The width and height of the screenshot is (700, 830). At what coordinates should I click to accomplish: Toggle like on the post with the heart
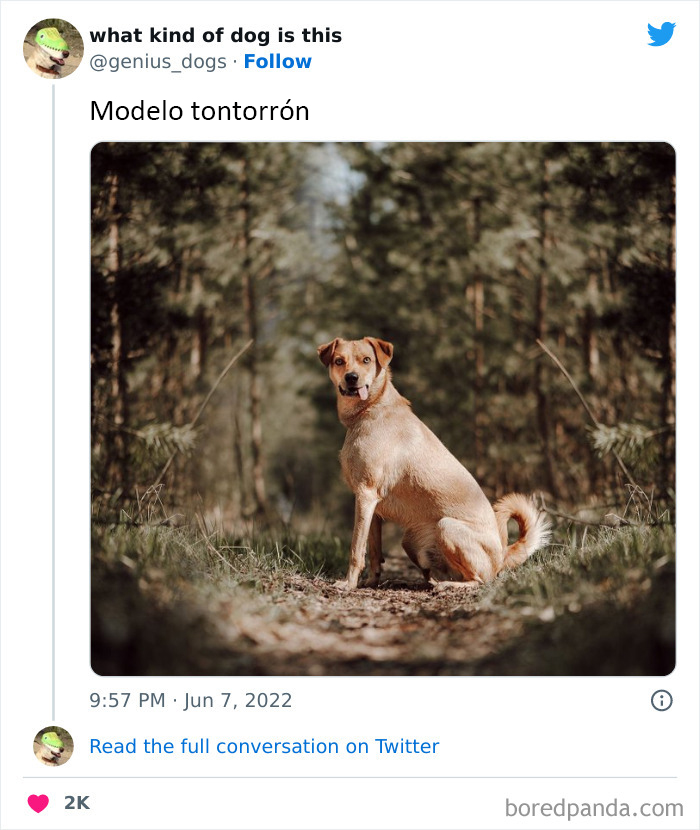(x=40, y=801)
